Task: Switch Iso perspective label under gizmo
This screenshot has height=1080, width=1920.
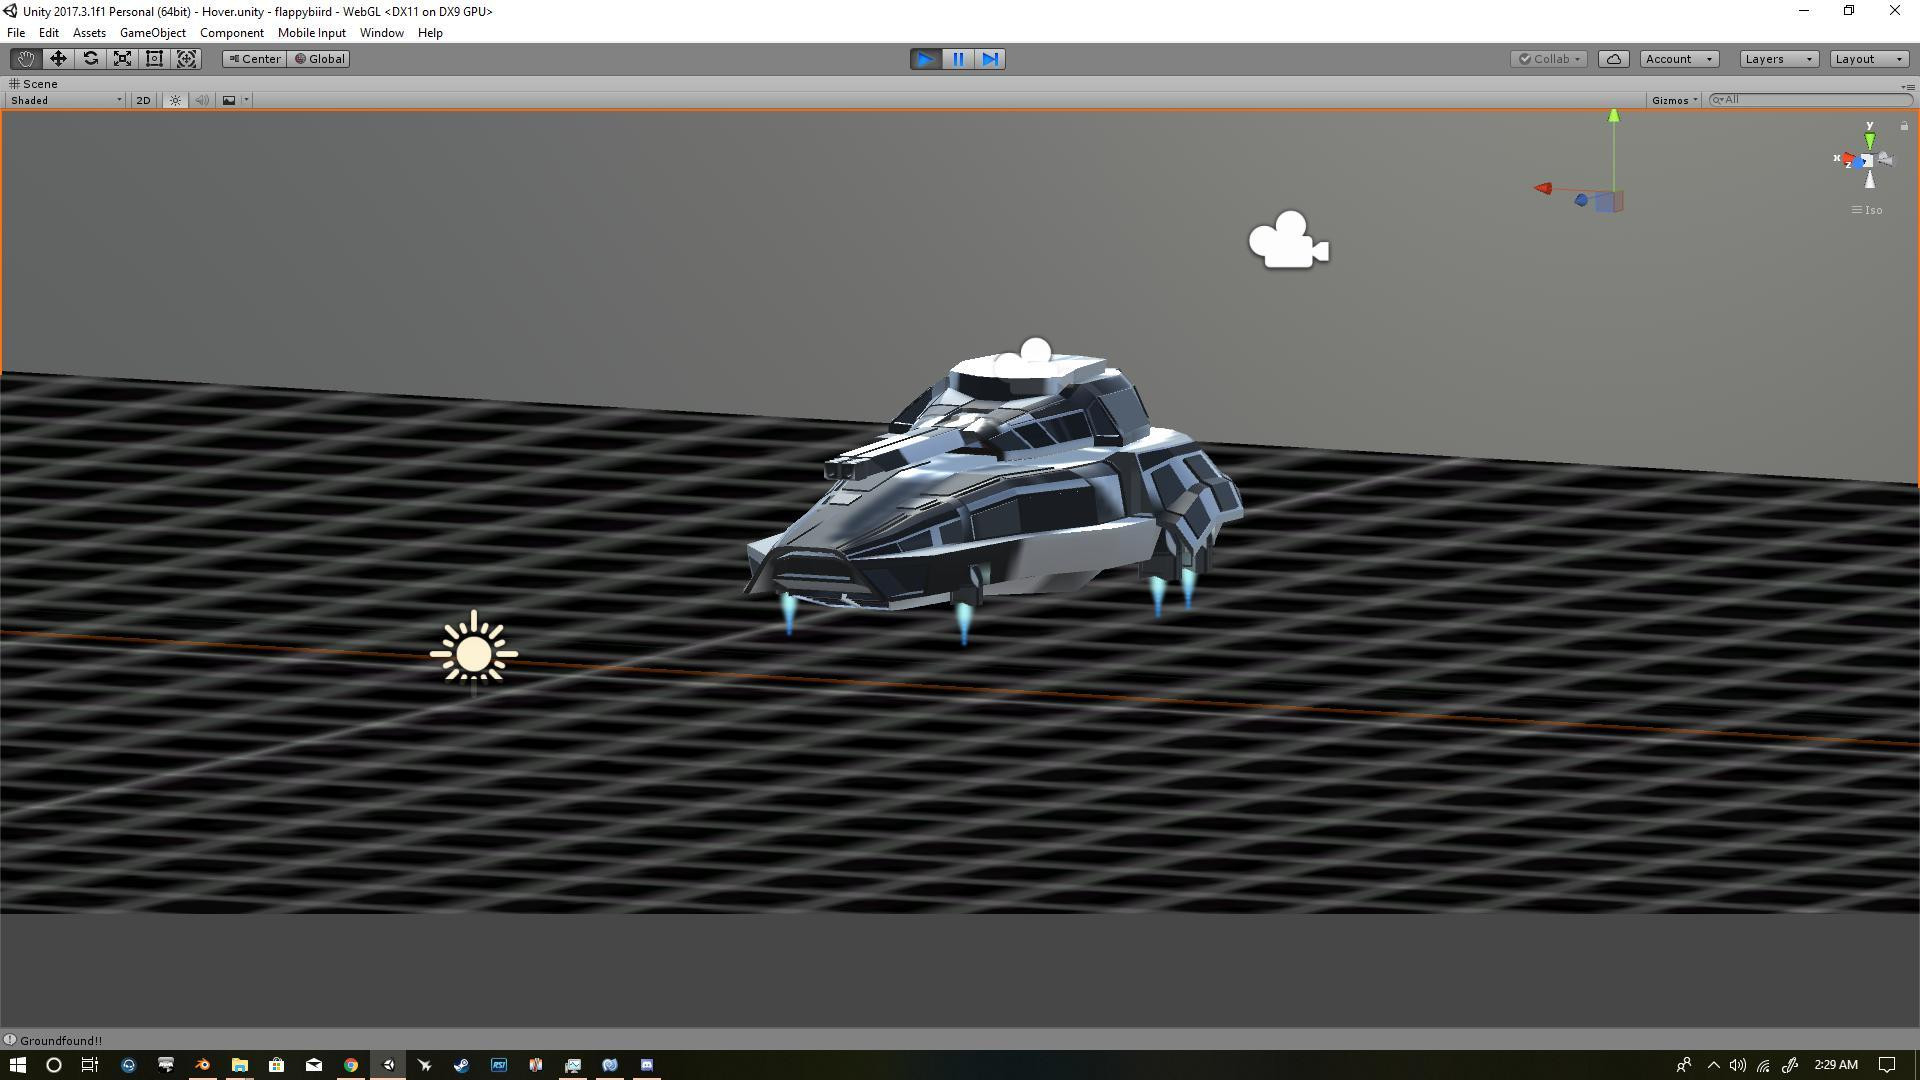Action: (1867, 210)
